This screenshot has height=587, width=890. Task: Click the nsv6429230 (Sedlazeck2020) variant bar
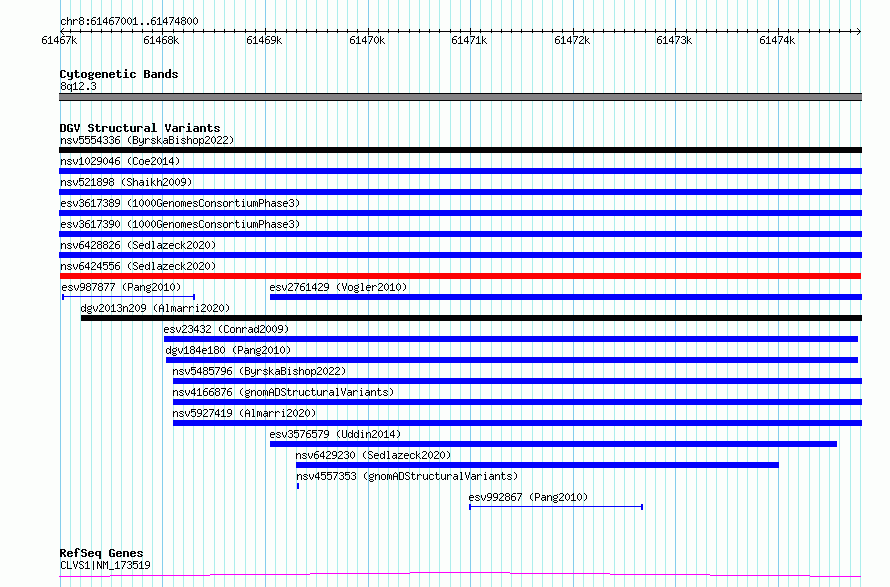pyautogui.click(x=538, y=465)
